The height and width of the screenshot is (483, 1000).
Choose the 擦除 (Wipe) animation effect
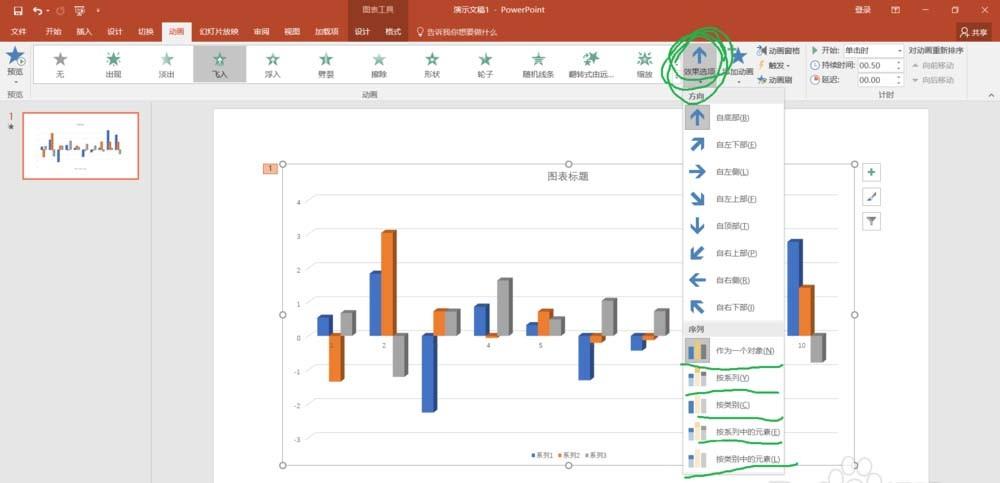click(x=379, y=64)
